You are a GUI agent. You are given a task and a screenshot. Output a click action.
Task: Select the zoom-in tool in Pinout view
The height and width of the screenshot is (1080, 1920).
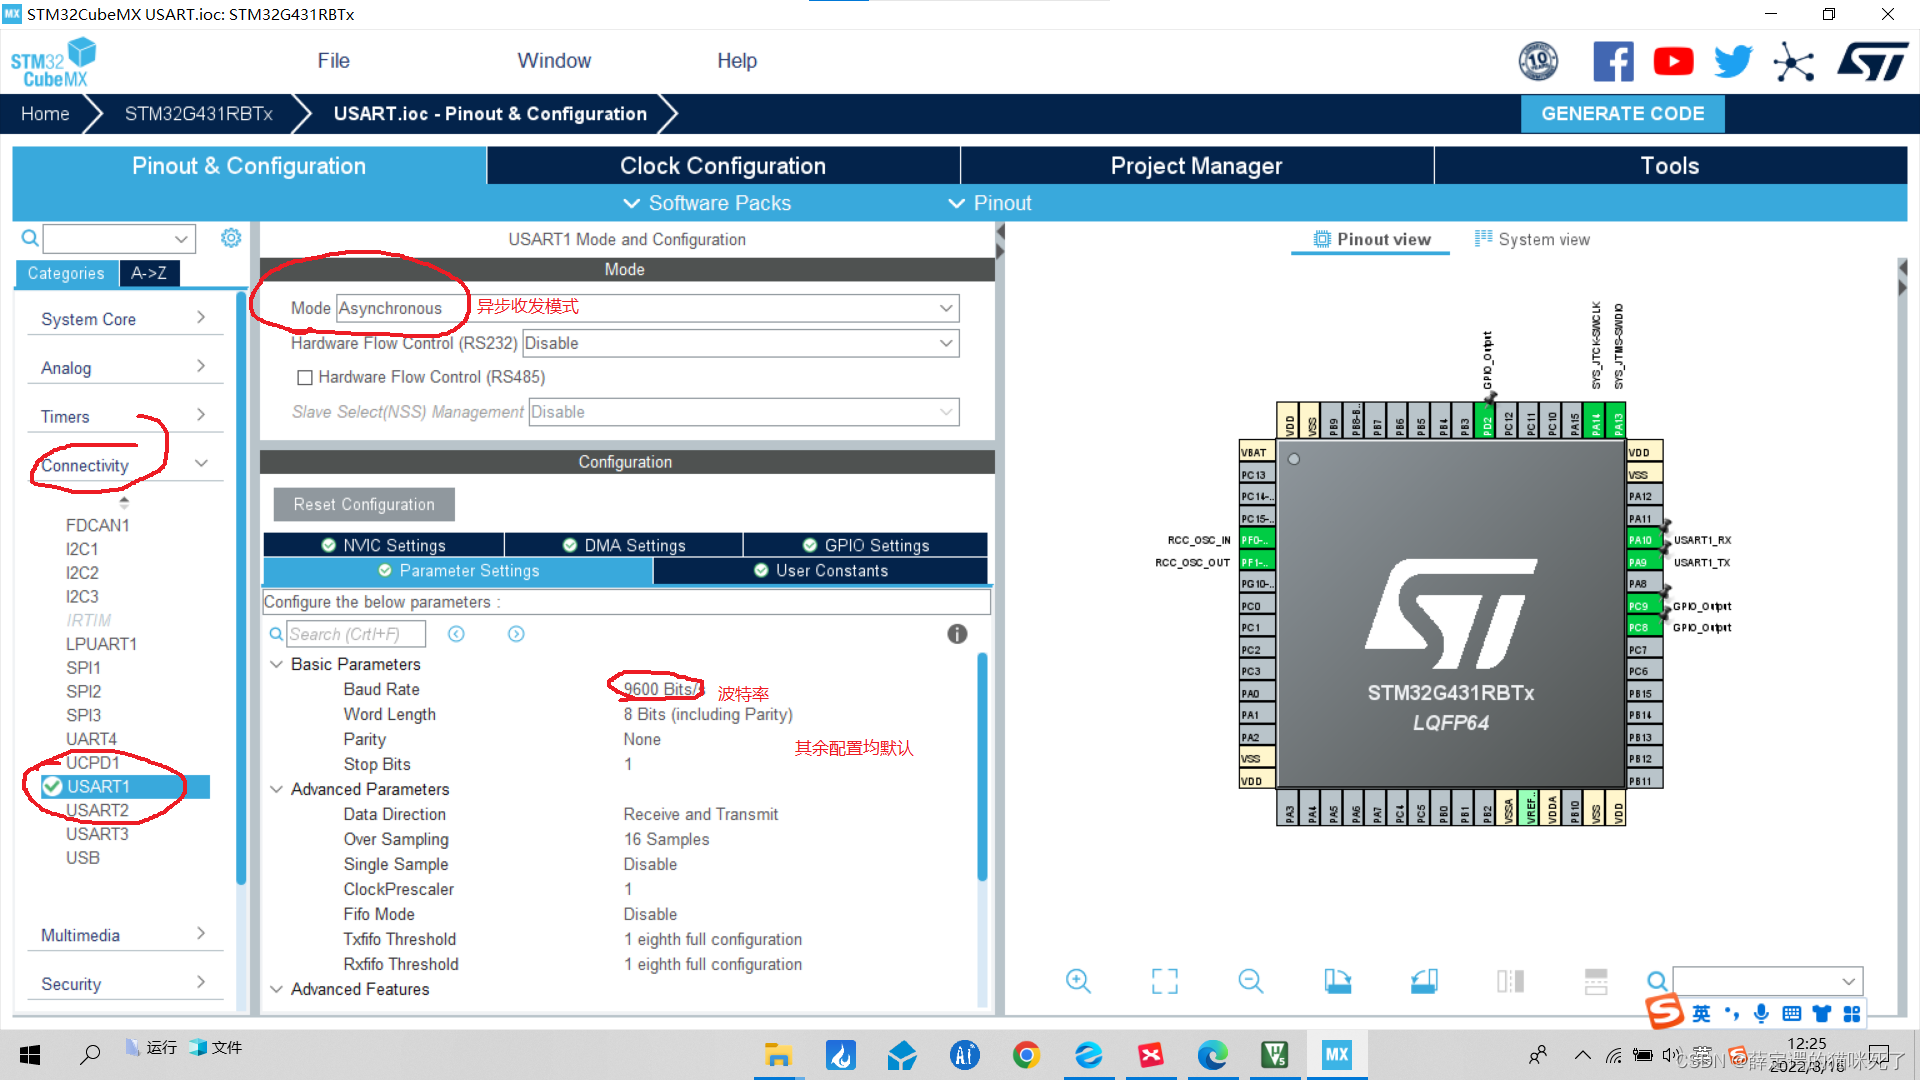[x=1078, y=981]
